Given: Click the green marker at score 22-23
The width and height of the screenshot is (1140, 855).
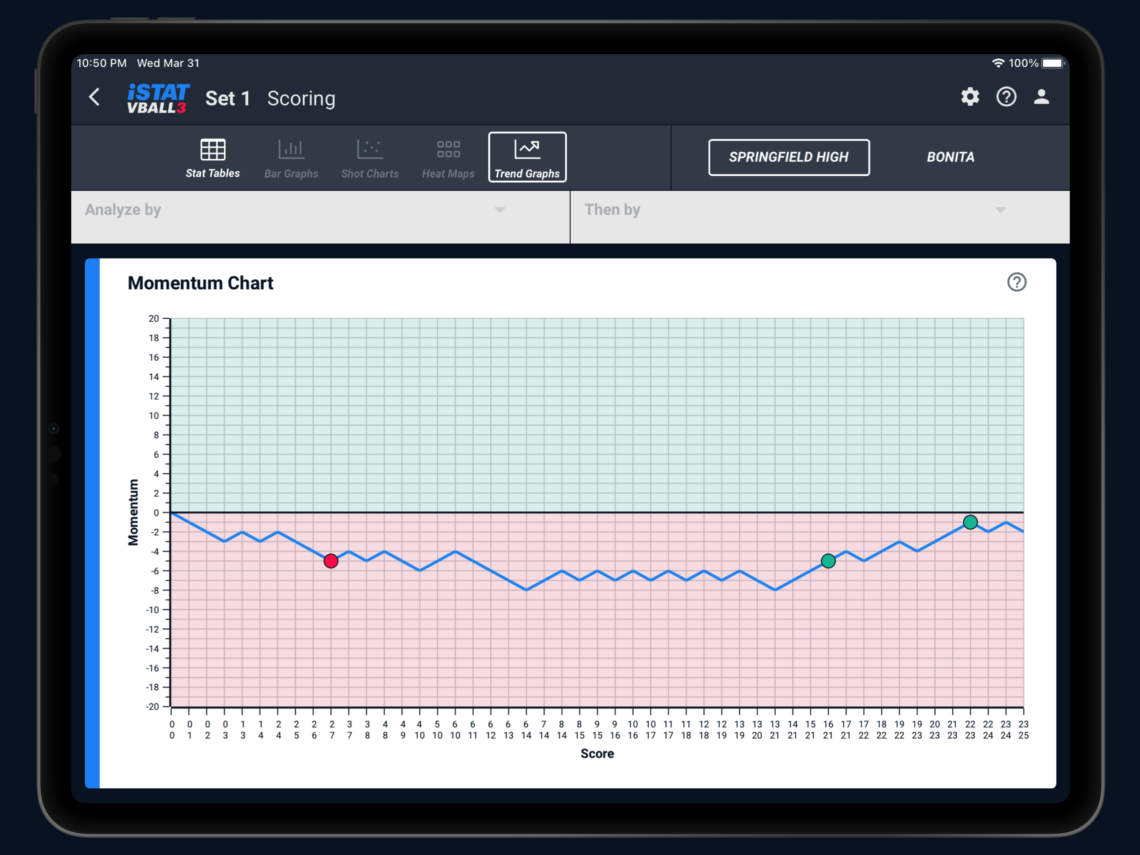Looking at the screenshot, I should pyautogui.click(x=970, y=522).
